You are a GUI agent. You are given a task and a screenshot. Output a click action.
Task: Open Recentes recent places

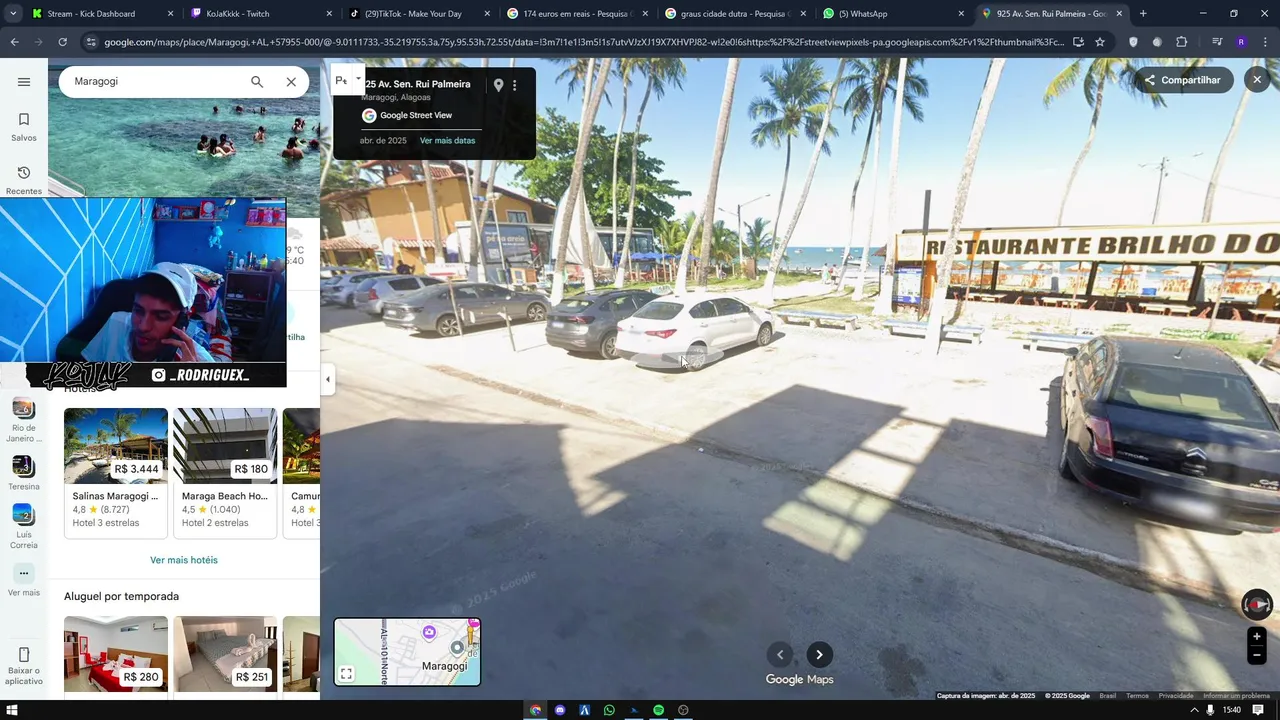click(24, 180)
